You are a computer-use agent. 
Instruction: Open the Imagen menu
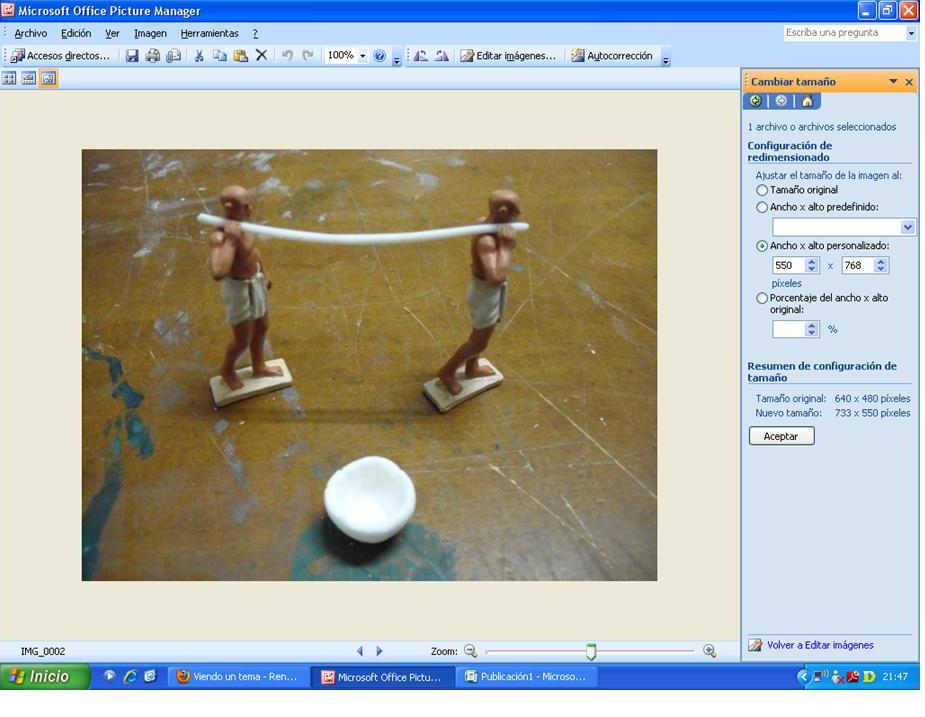150,33
